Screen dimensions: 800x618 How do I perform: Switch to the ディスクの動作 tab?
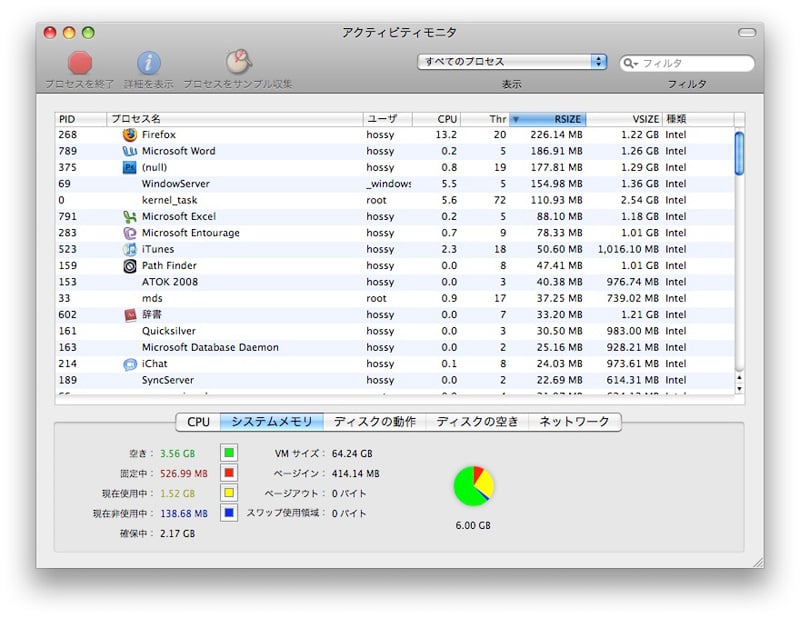374,422
